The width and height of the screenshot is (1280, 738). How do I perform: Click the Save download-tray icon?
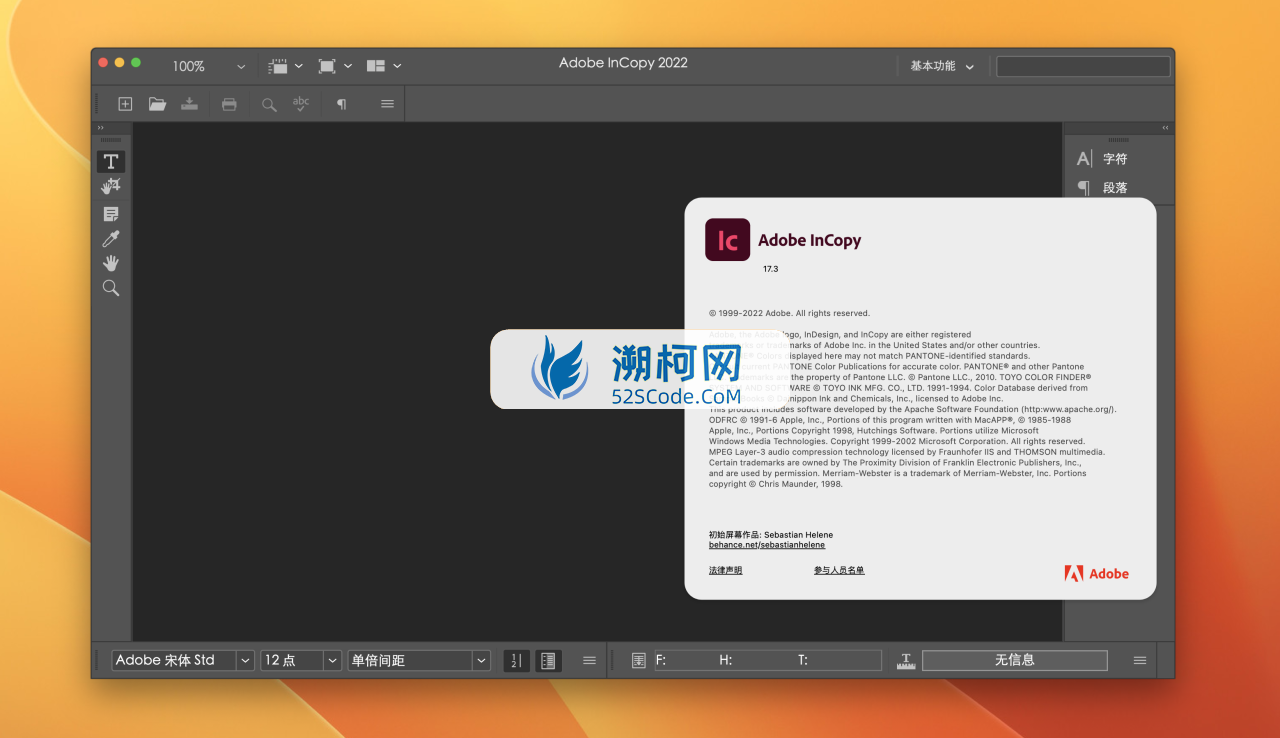[x=189, y=104]
